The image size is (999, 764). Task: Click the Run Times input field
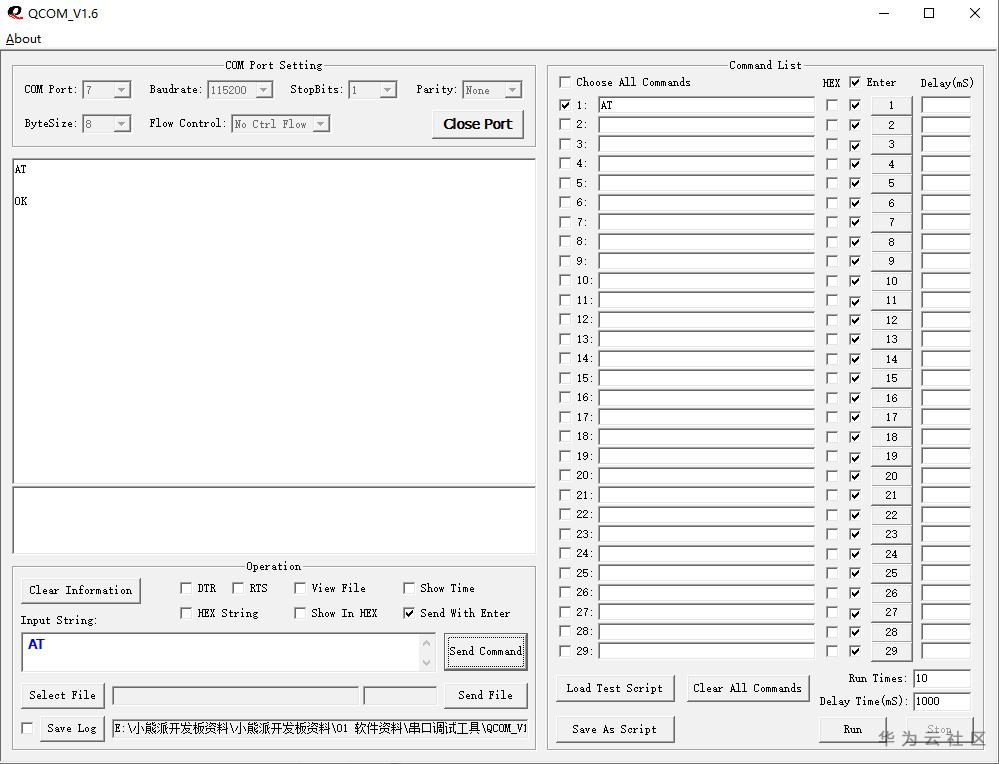click(x=942, y=679)
